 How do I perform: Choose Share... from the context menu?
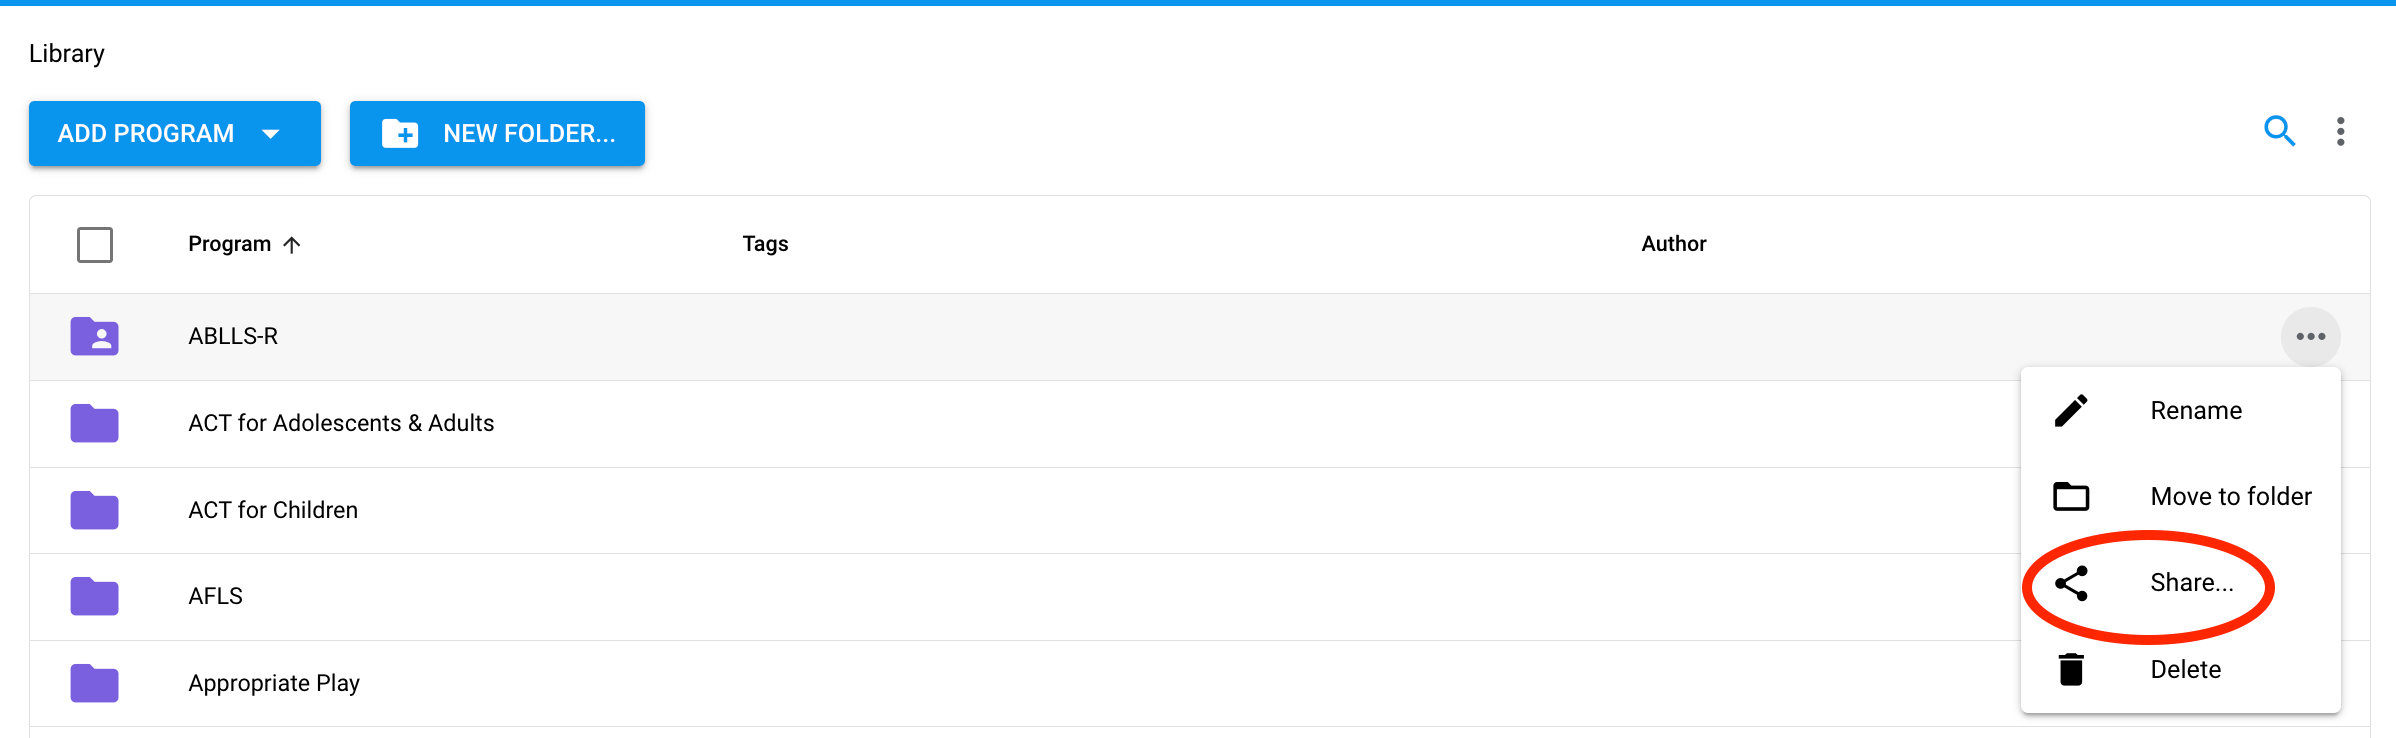(2190, 583)
